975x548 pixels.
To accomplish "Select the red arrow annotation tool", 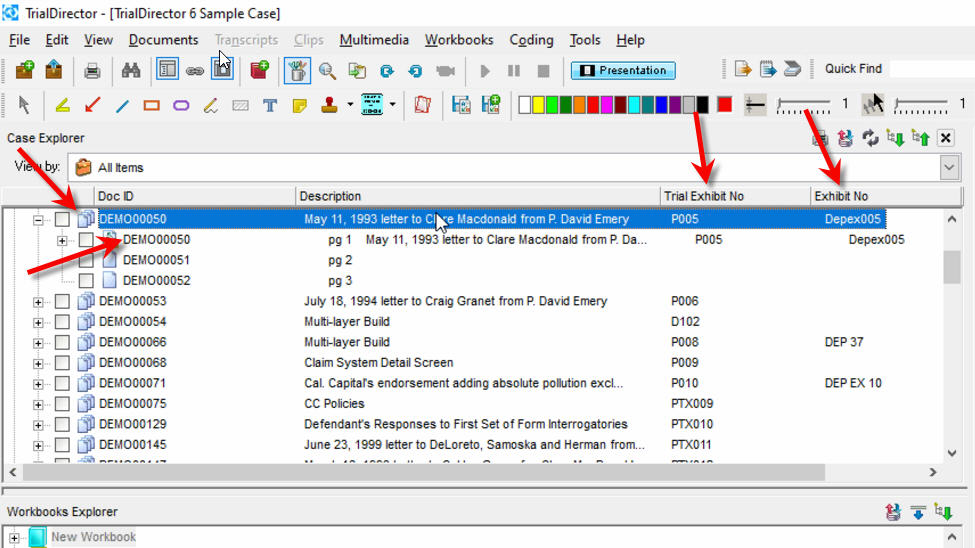I will (93, 105).
